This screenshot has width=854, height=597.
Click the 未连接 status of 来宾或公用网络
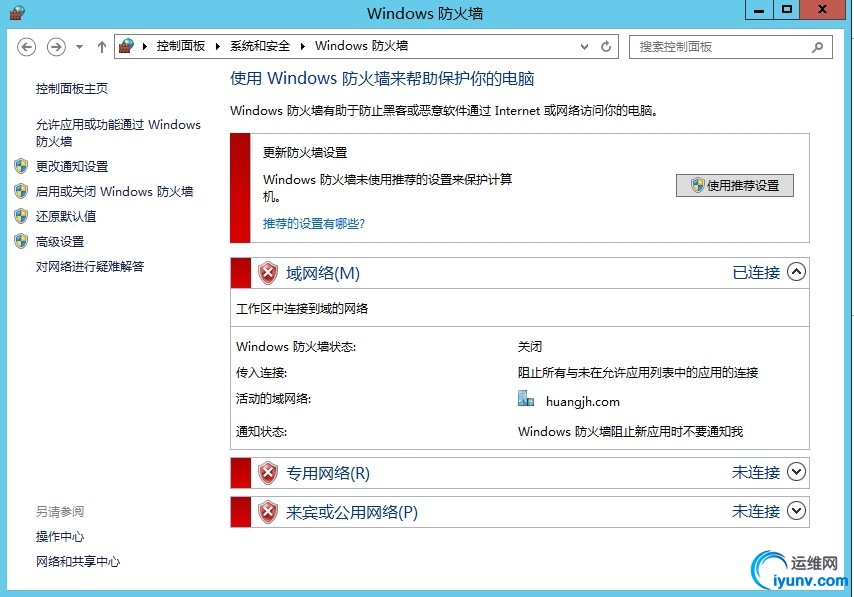(x=756, y=511)
